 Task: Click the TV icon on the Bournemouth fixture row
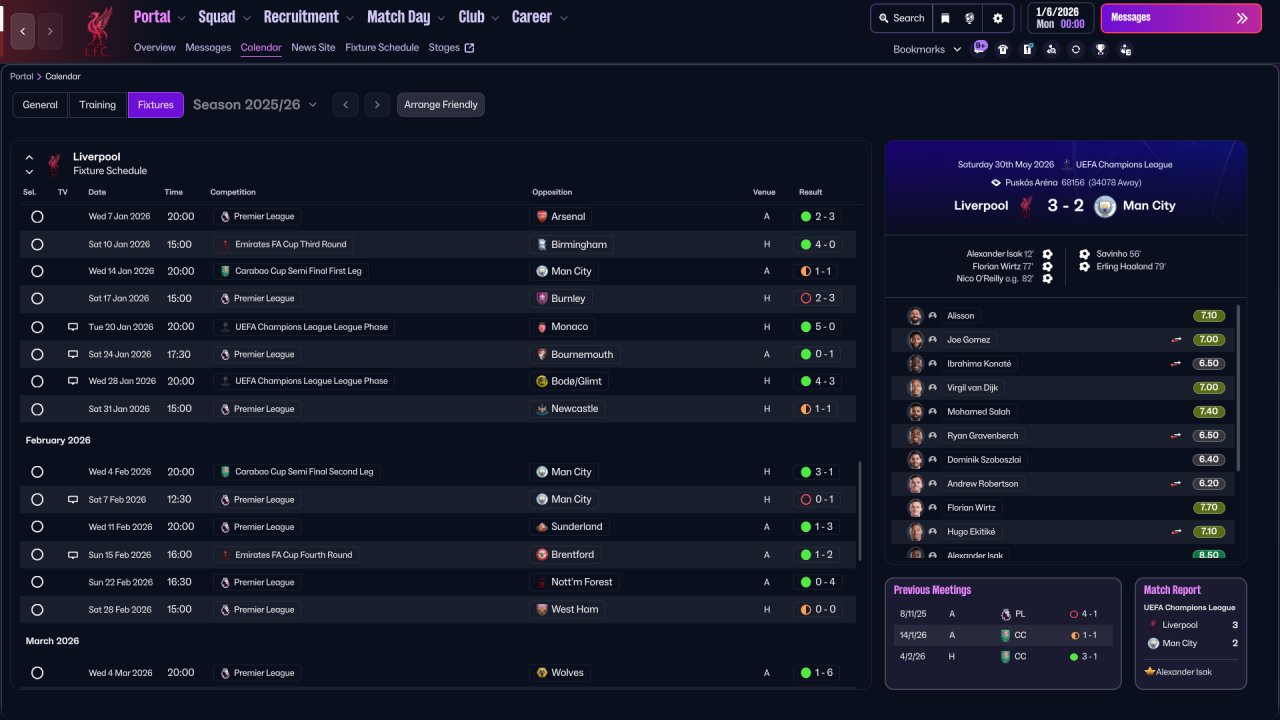73,354
